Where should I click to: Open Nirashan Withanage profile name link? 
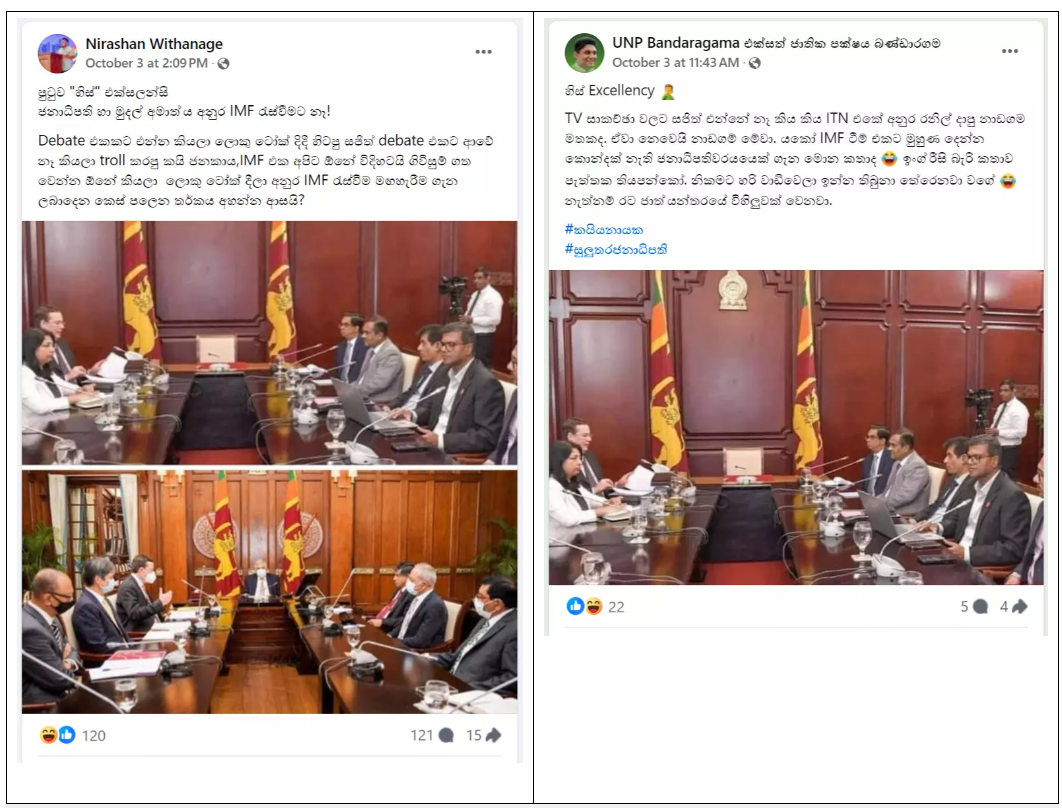pos(154,44)
